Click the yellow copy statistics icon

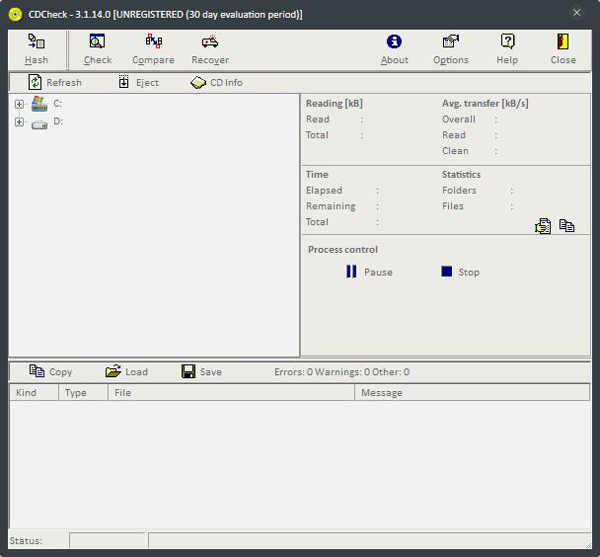[x=543, y=226]
